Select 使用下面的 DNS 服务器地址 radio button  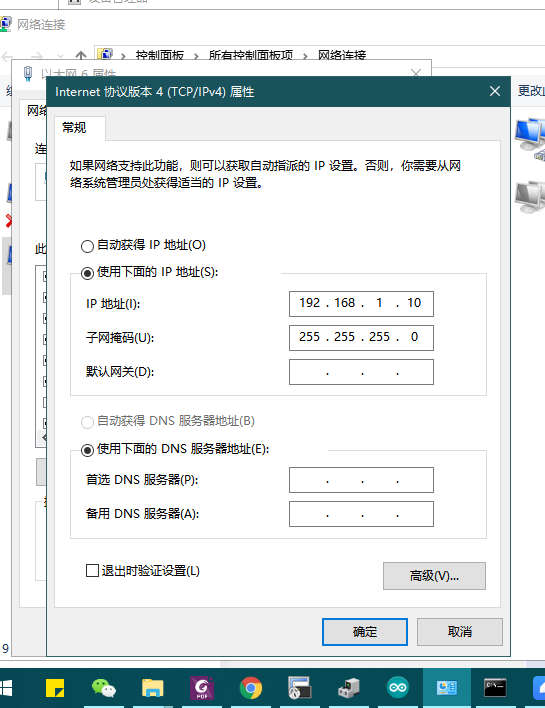[87, 450]
